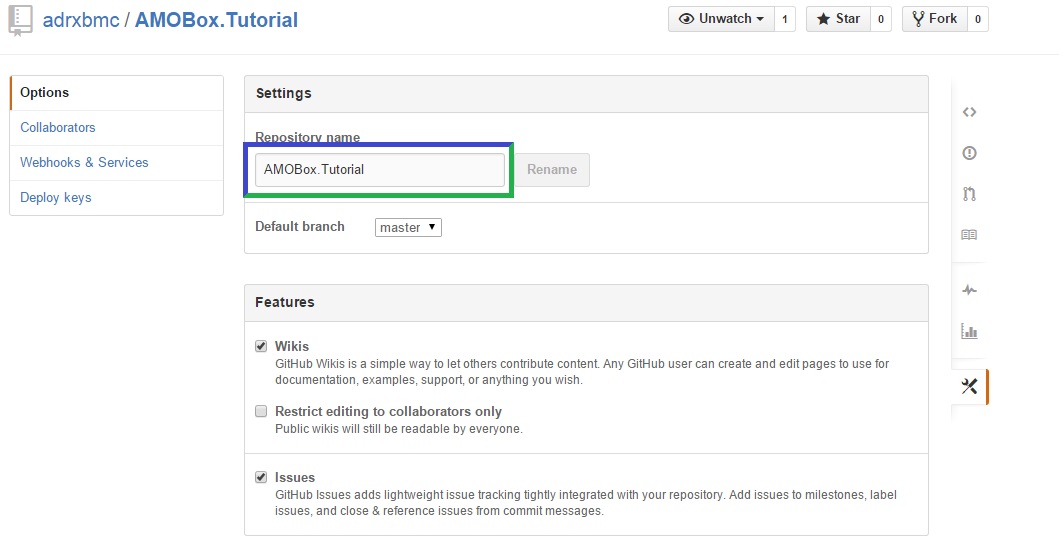Screen dimensions: 1059x542
Task: Click the repository book icon beside adrxbmc
Action: point(20,20)
